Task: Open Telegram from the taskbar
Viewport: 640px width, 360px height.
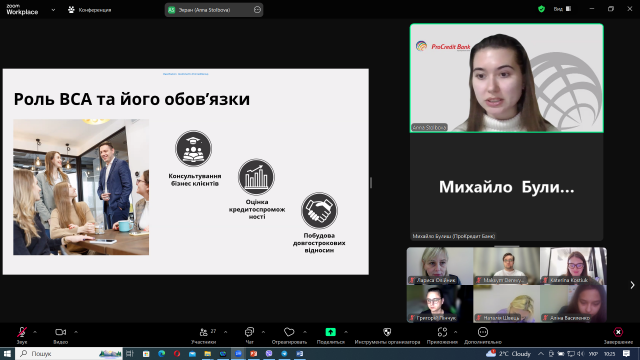Action: [x=284, y=353]
